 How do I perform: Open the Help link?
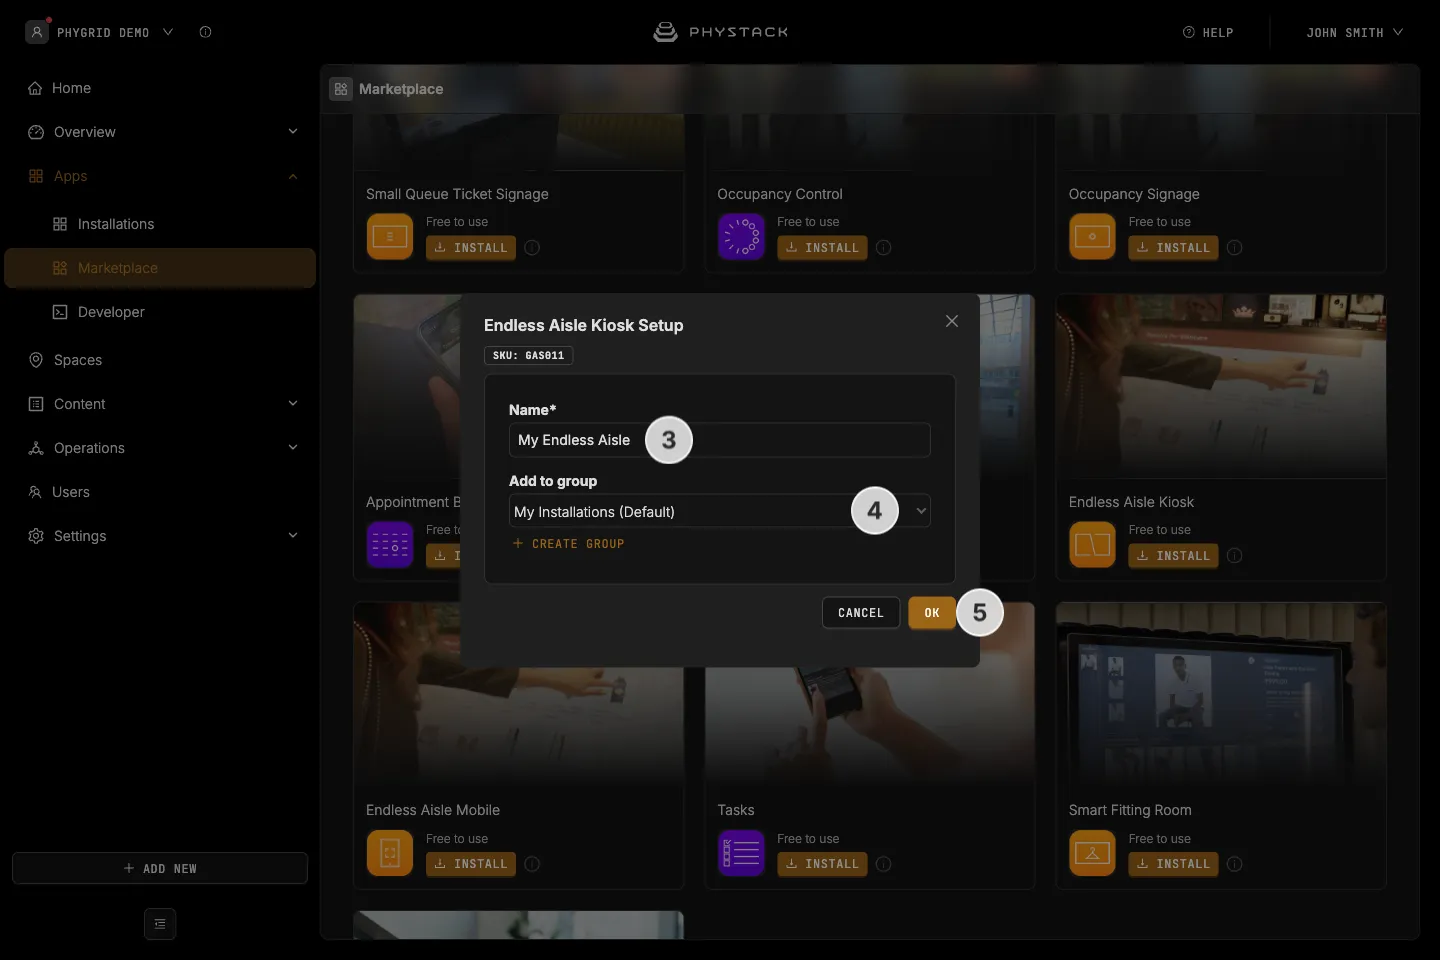tap(1208, 32)
